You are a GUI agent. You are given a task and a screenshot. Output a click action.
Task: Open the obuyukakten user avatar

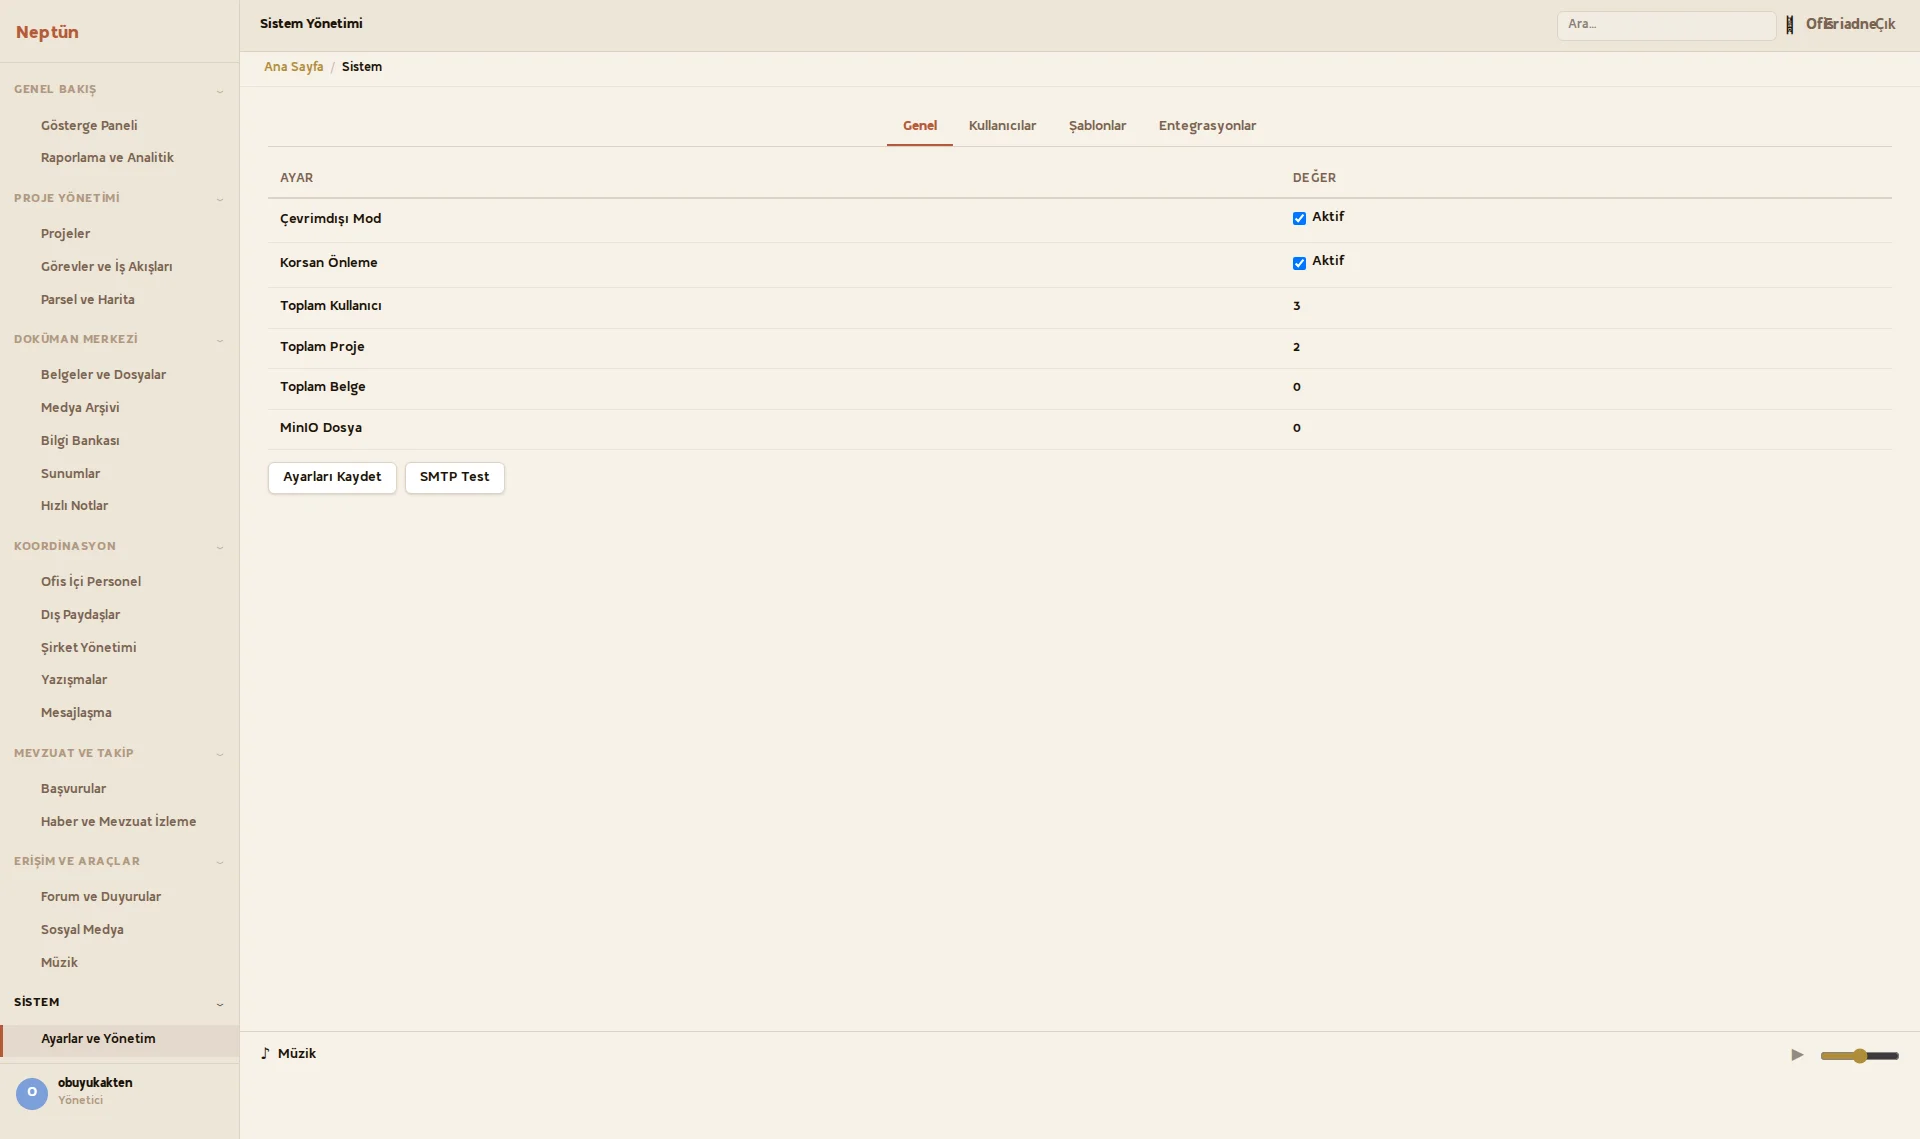pyautogui.click(x=32, y=1092)
